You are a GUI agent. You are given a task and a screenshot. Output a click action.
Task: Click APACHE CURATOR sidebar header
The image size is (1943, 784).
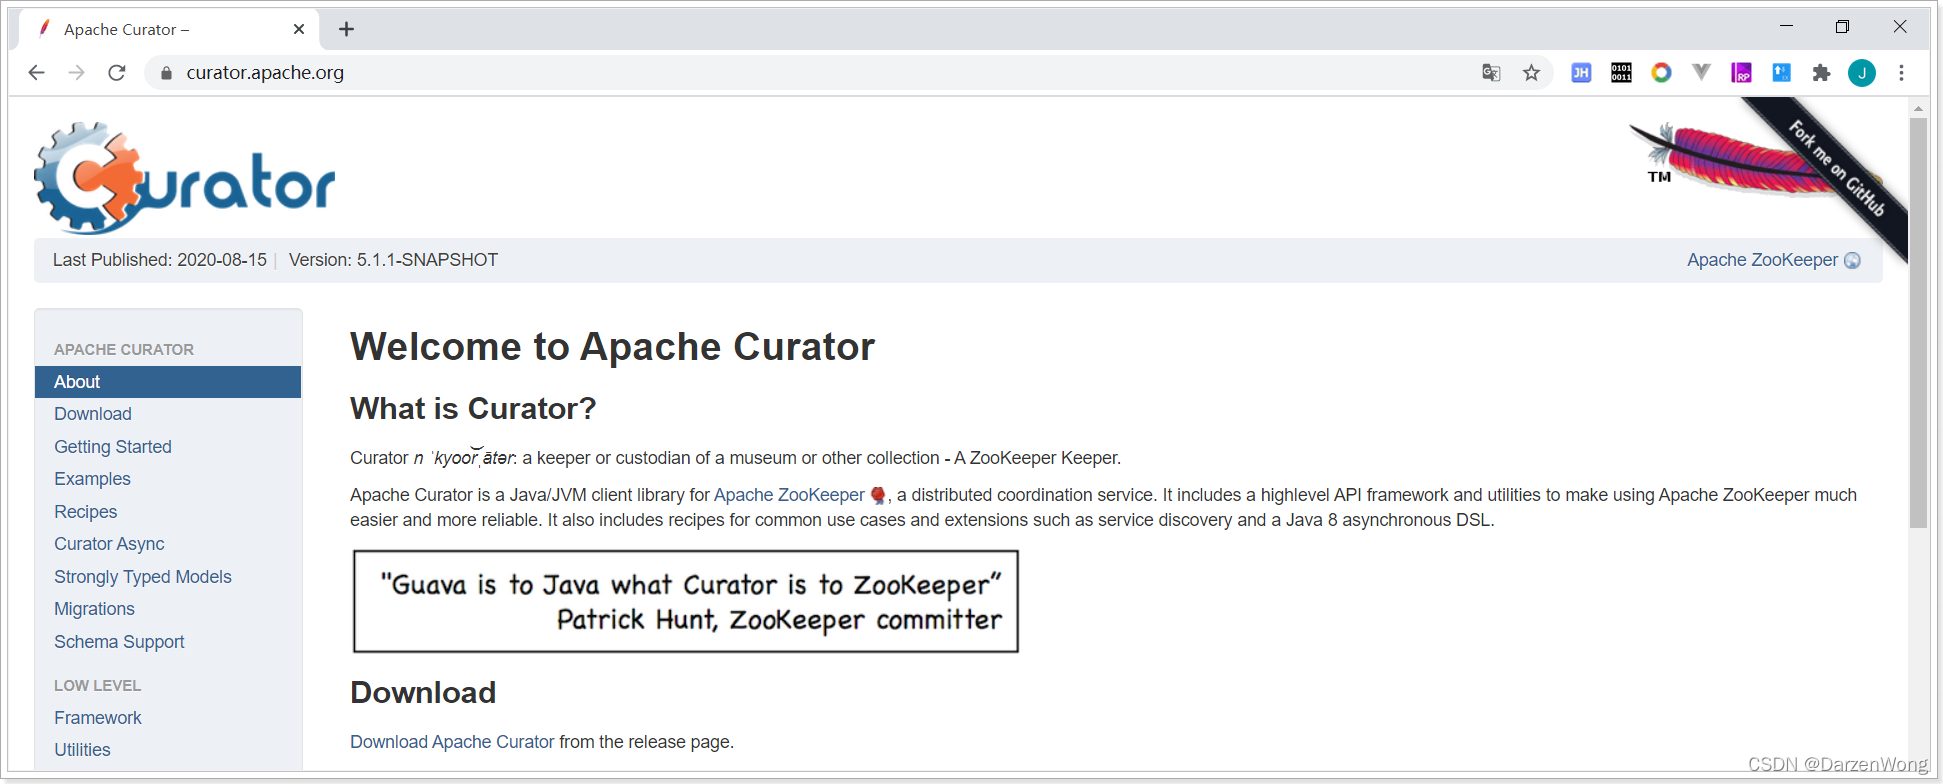click(x=124, y=350)
